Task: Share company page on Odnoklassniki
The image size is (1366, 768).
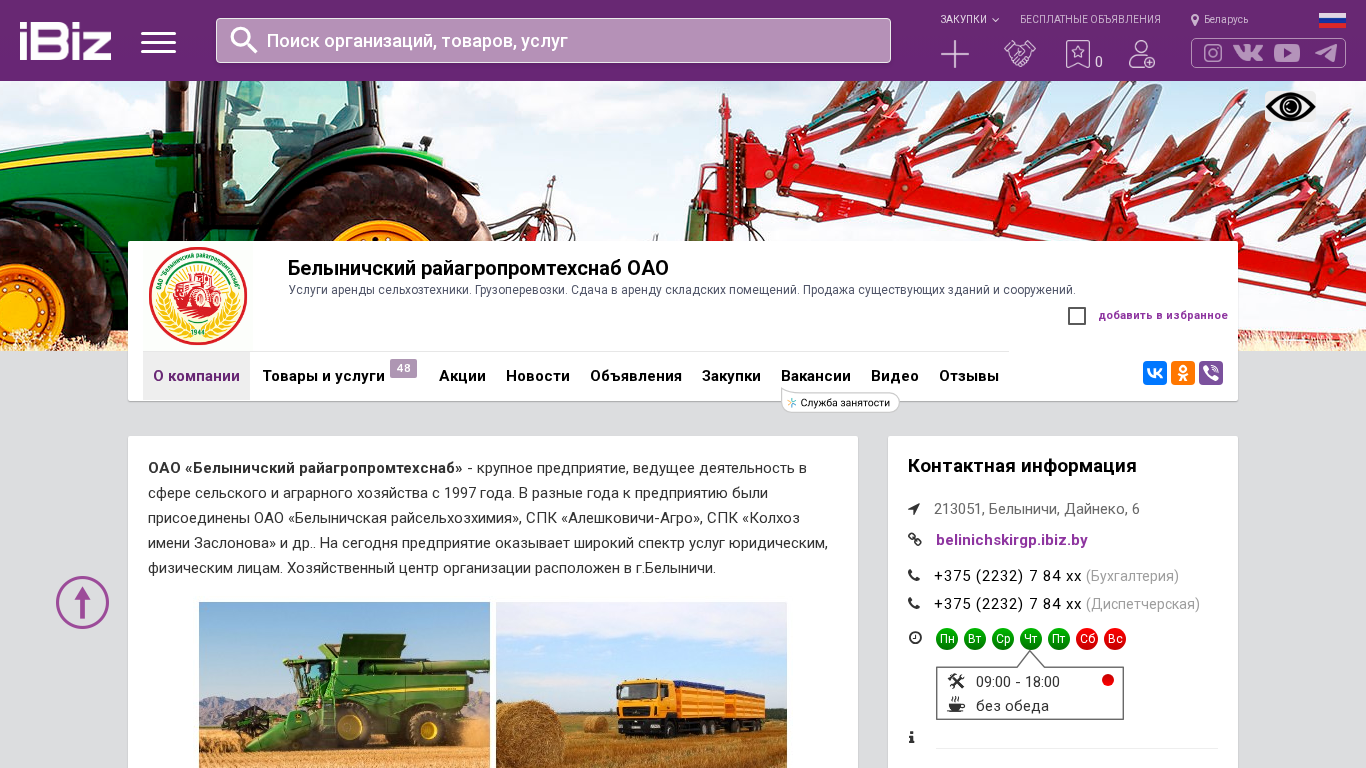Action: (1183, 373)
